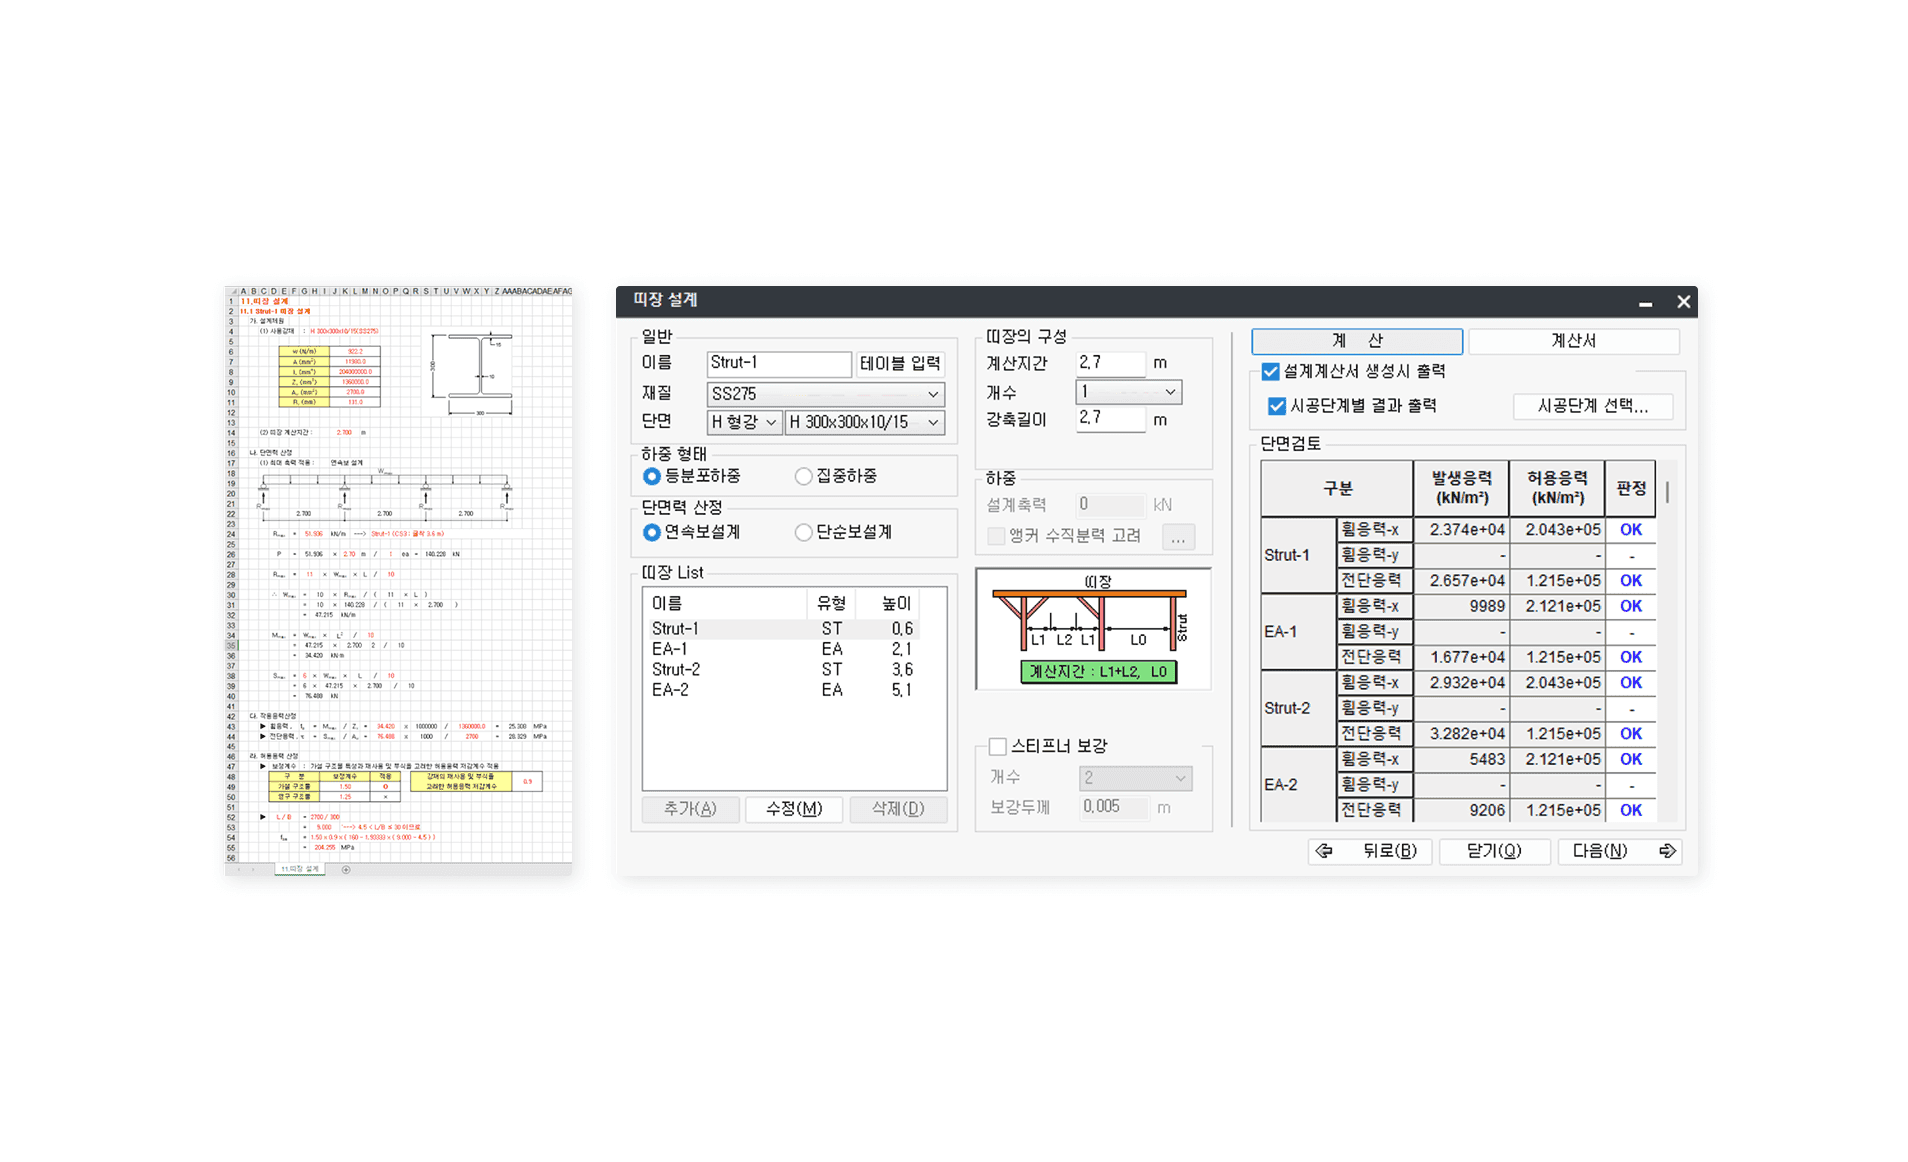Click the 3.282e+04 stress value cell
1908x1162 pixels.
1461,734
